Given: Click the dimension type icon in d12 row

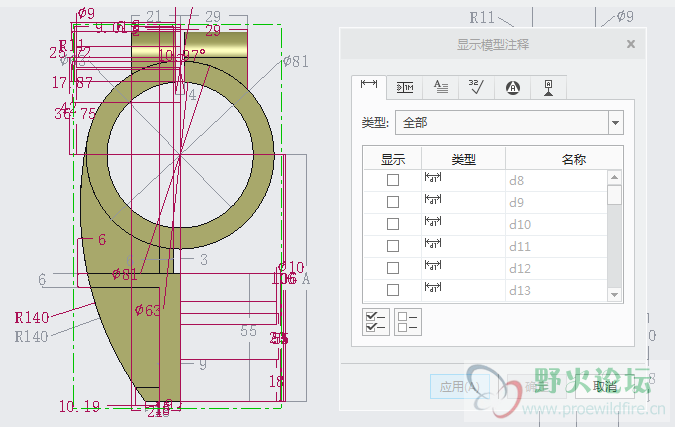Looking at the screenshot, I should [433, 265].
